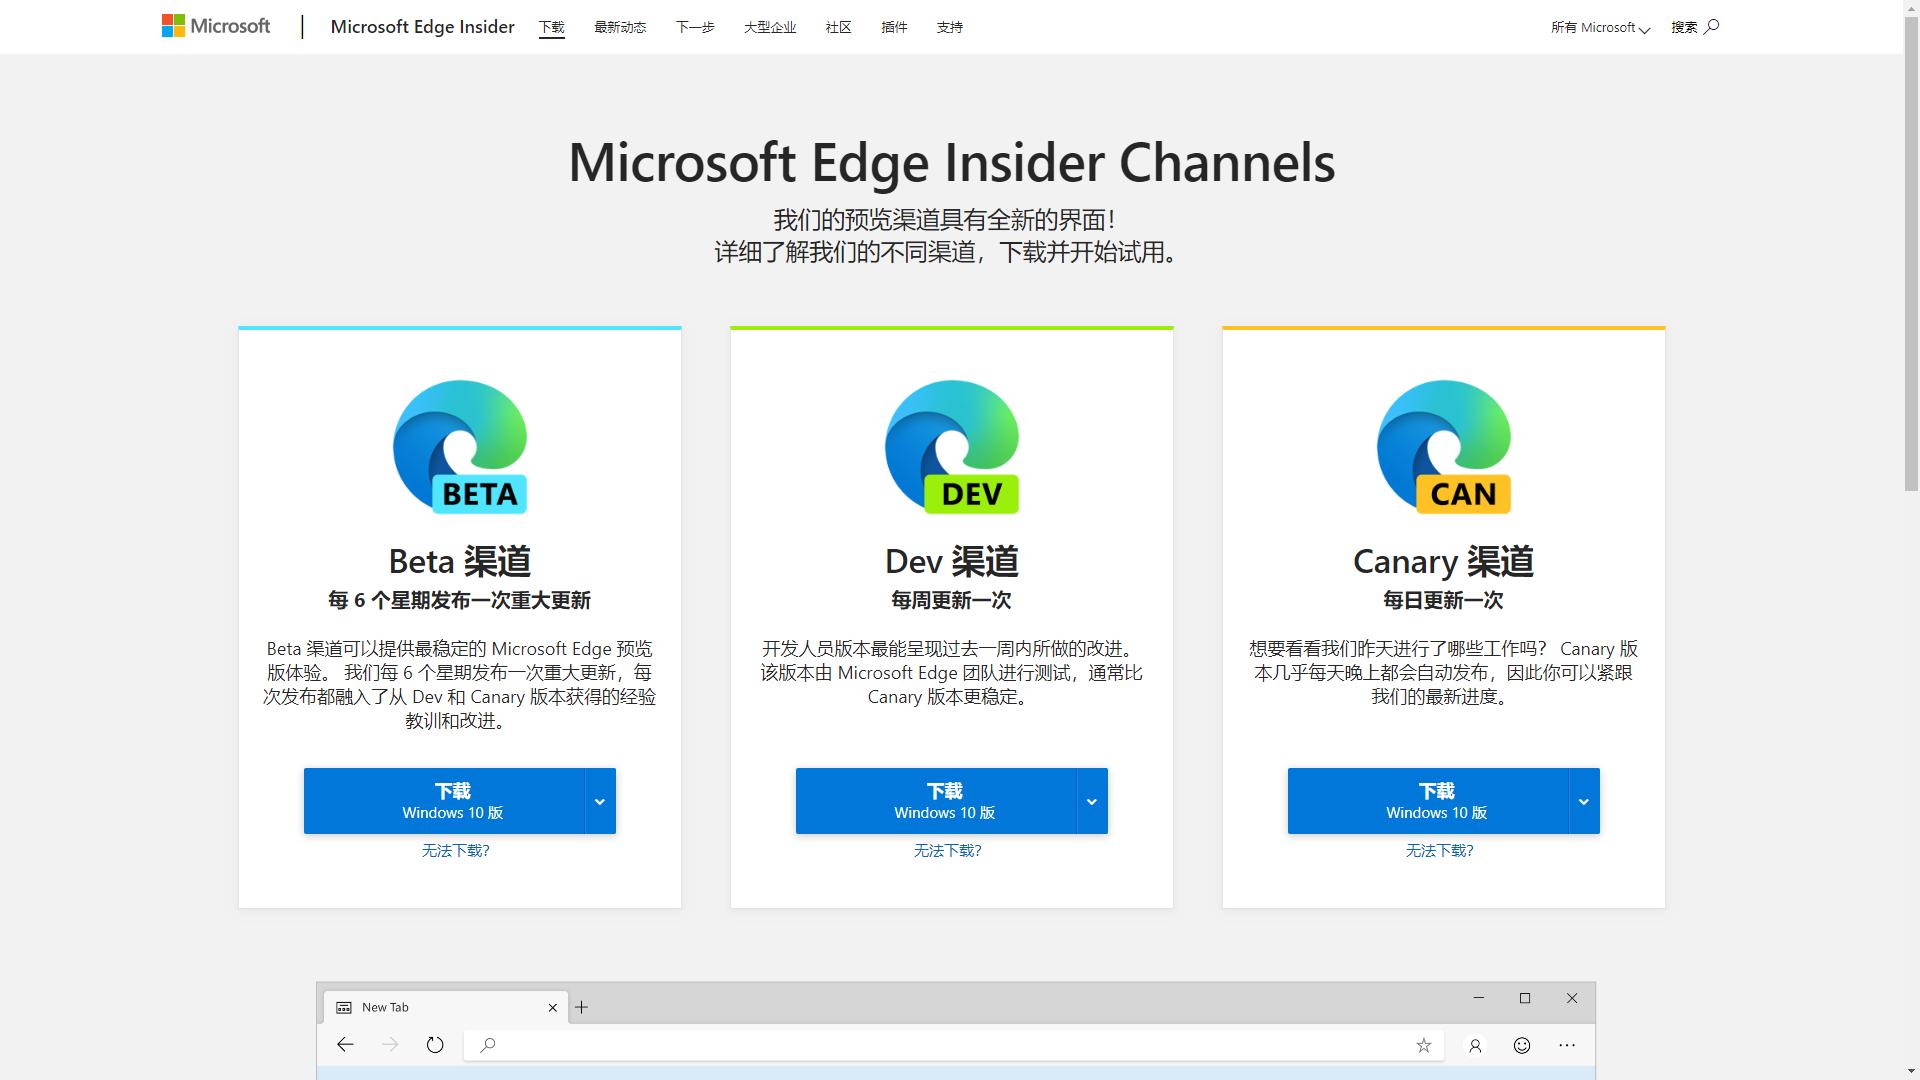1920x1080 pixels.
Task: Click the favorites star in the address bar
Action: 1423,1045
